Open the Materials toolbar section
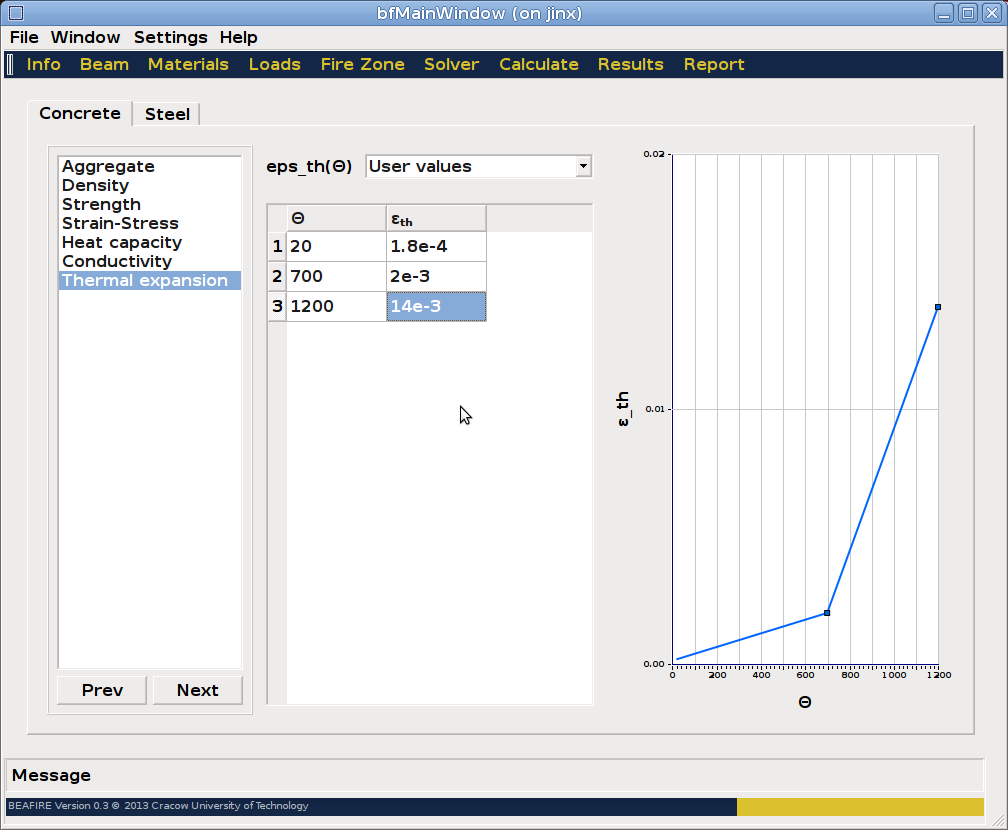Image resolution: width=1008 pixels, height=830 pixels. (188, 64)
